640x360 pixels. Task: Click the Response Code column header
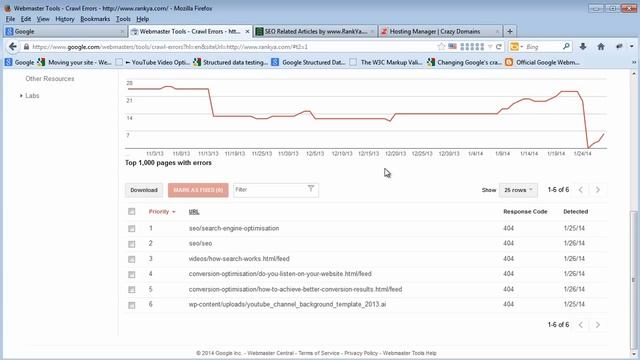pos(525,212)
